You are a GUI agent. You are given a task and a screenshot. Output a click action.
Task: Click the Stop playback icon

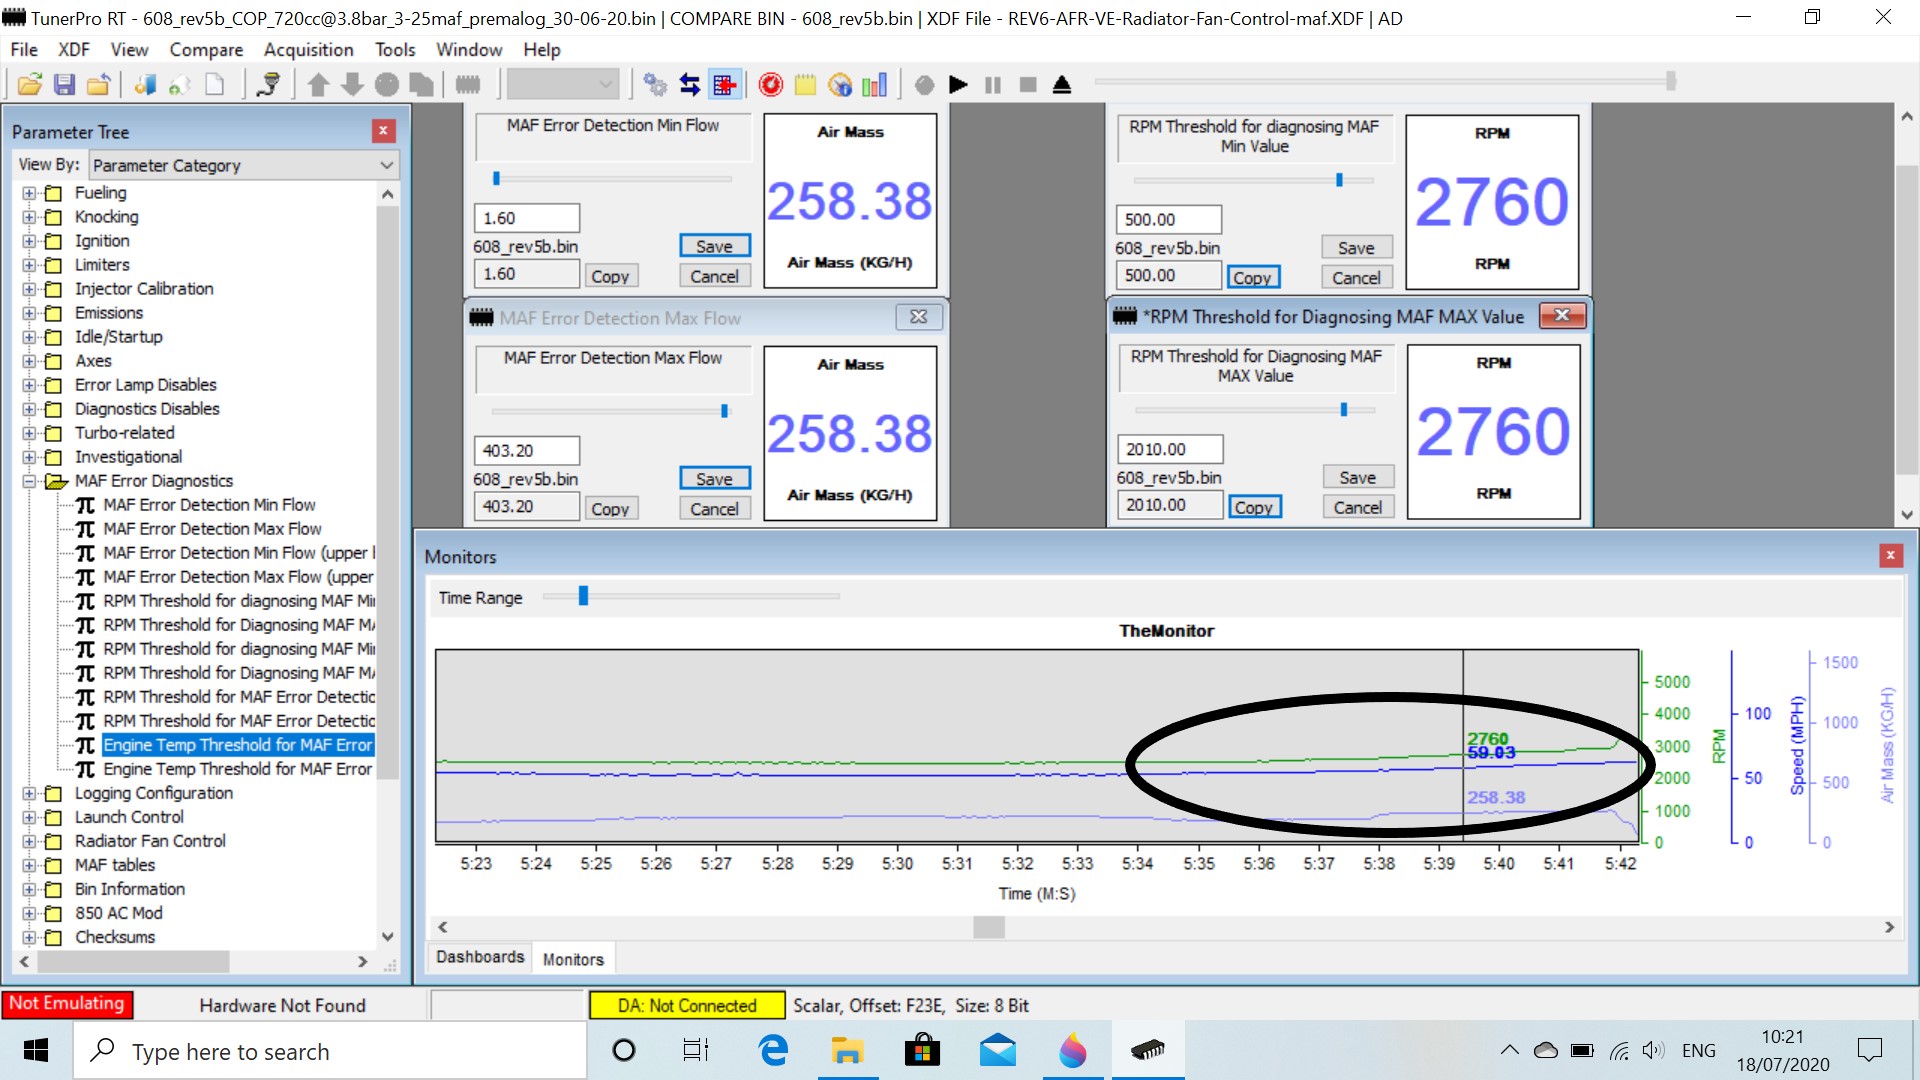click(1027, 83)
